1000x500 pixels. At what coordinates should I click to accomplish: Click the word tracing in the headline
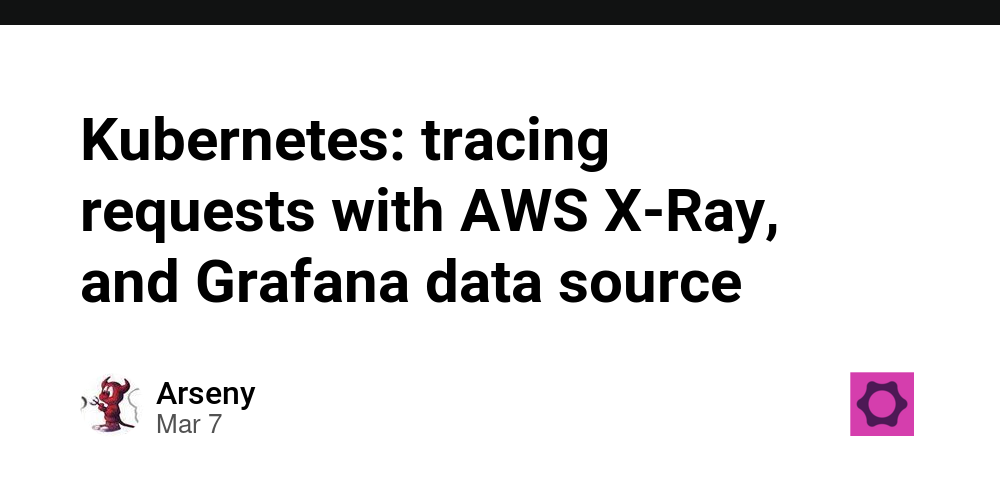515,144
